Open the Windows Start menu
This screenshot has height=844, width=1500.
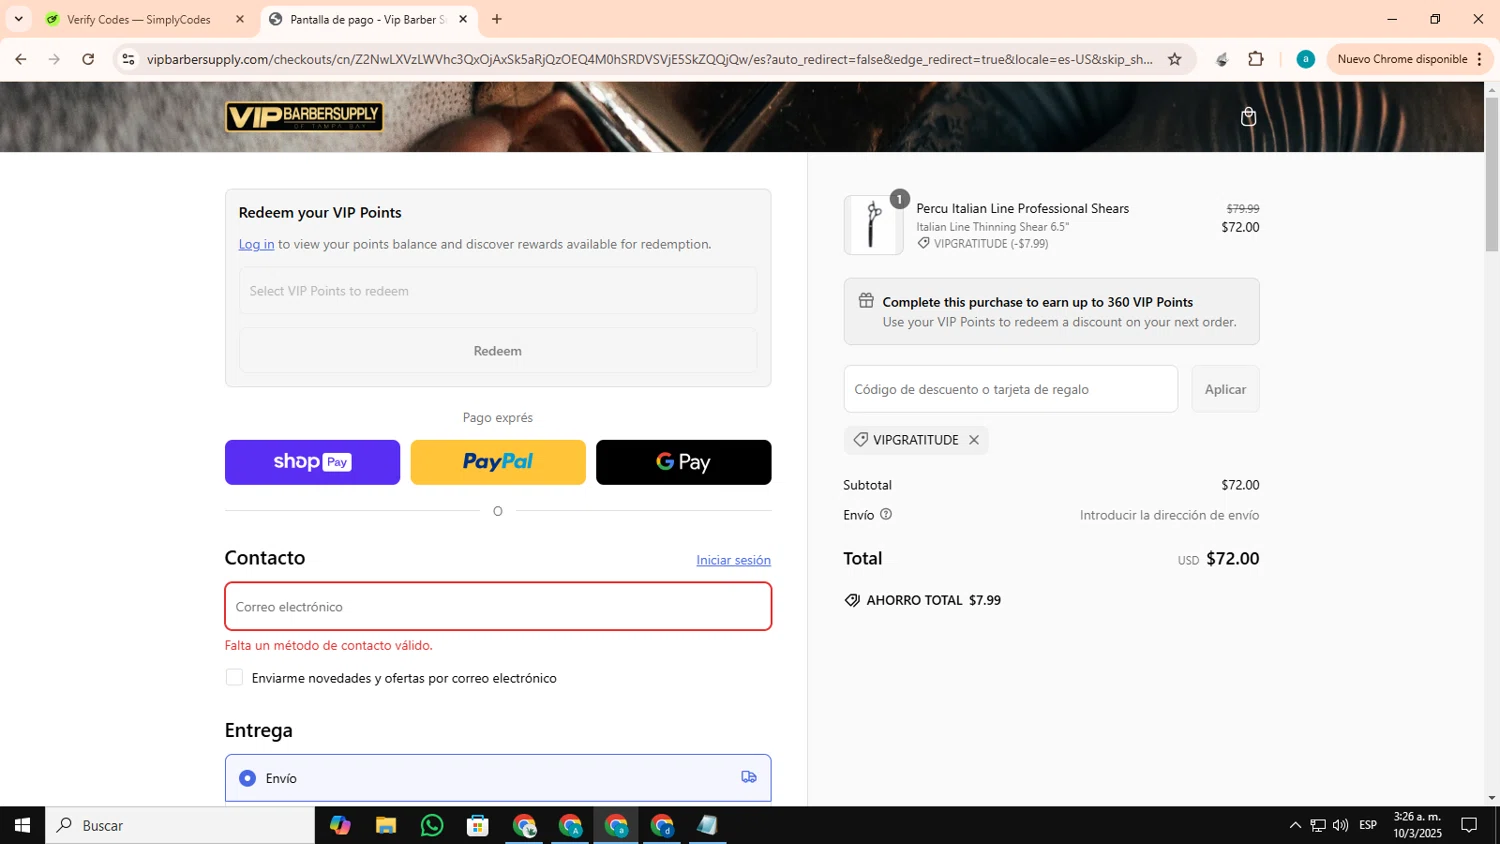(x=22, y=825)
